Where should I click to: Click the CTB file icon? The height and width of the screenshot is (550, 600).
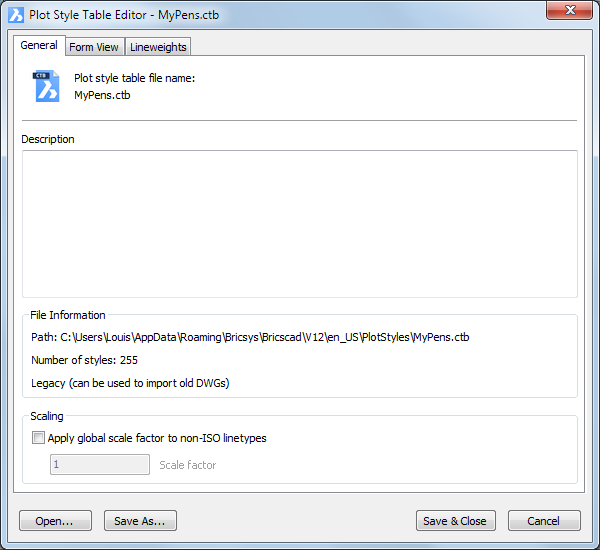click(x=46, y=86)
